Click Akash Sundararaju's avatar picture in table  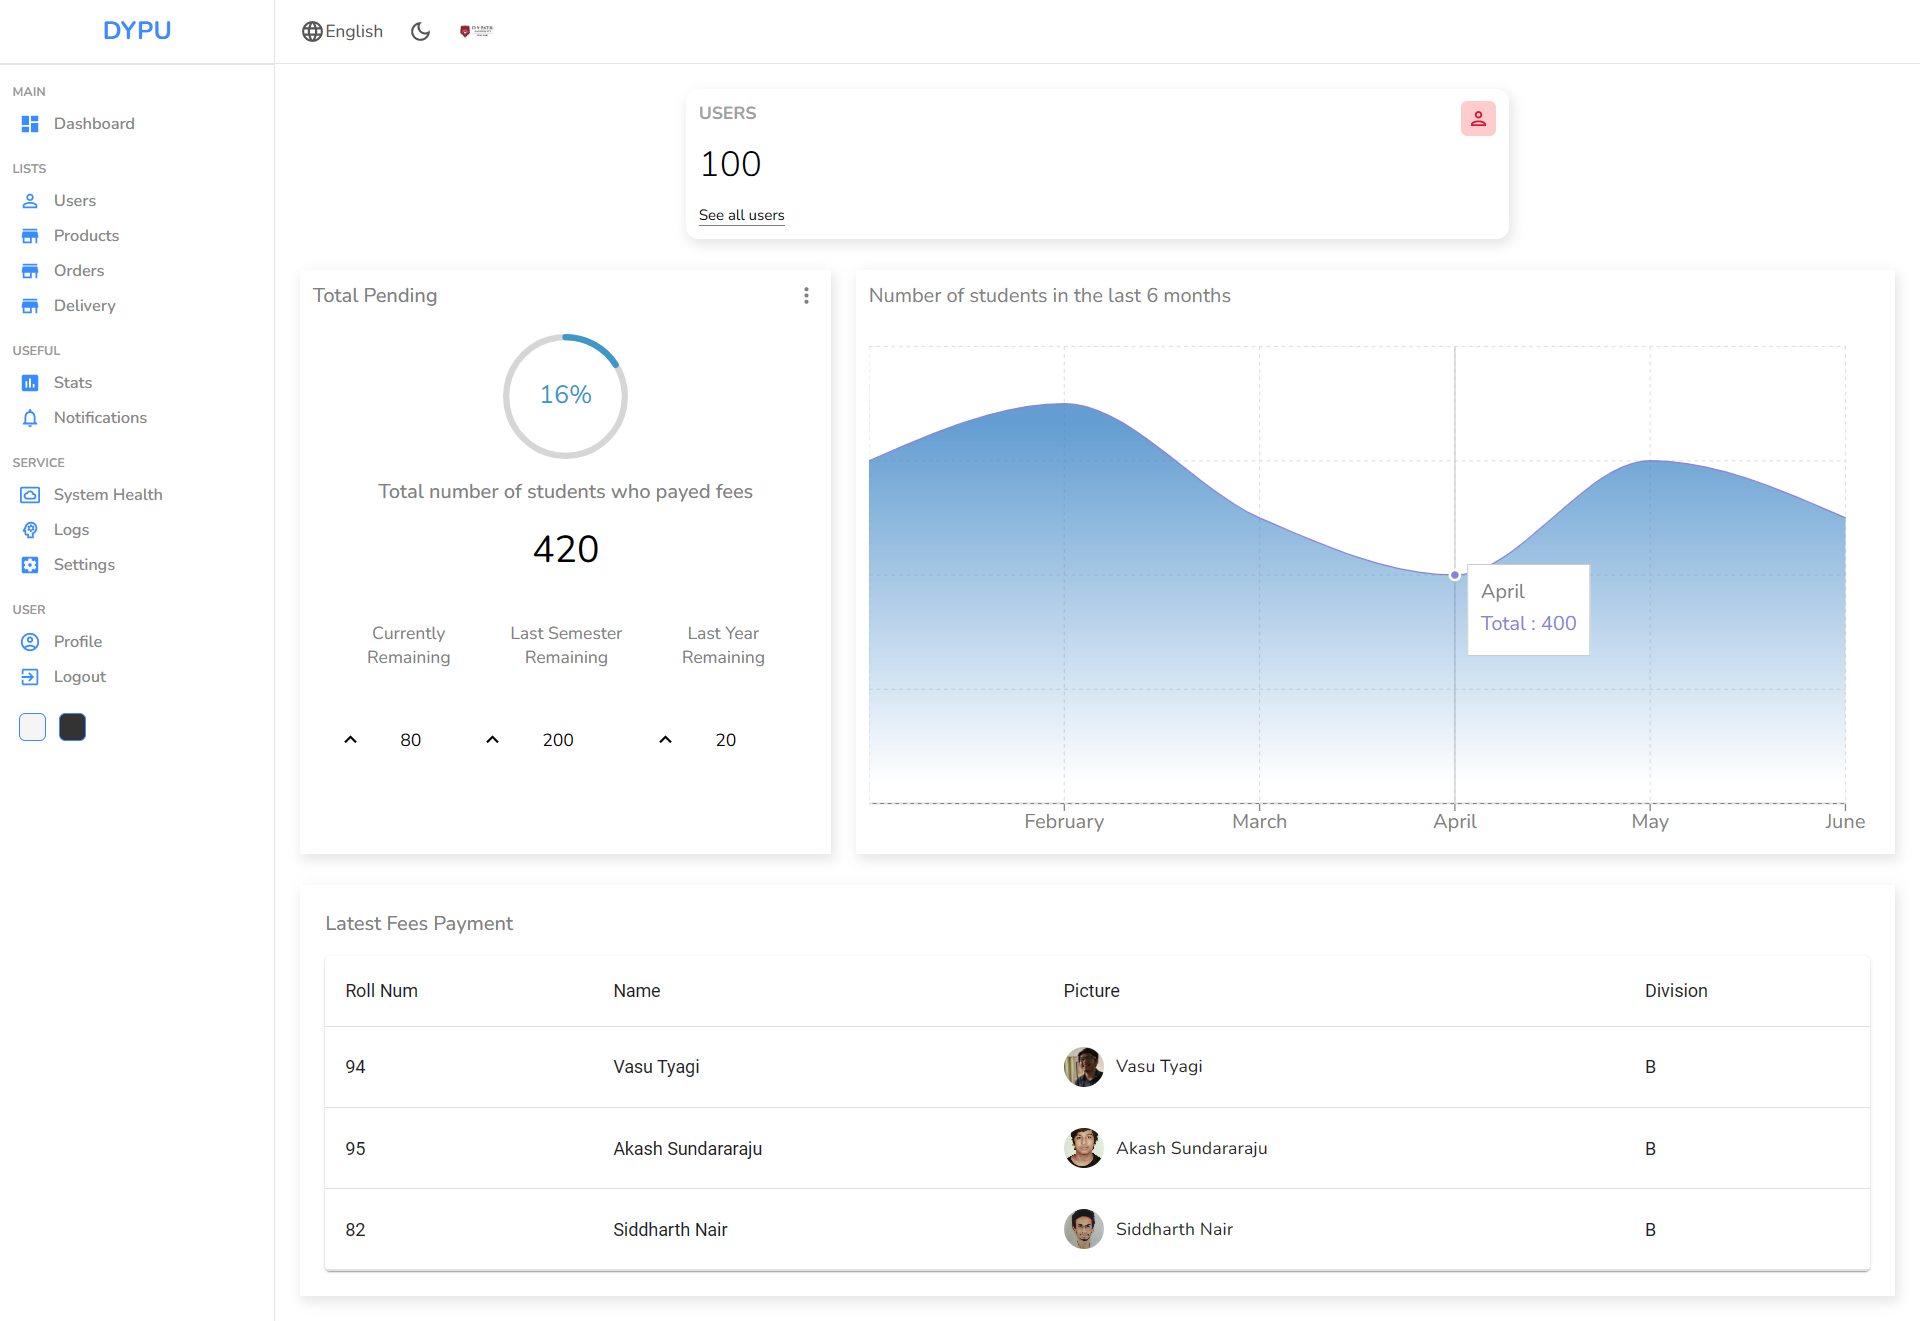tap(1083, 1148)
